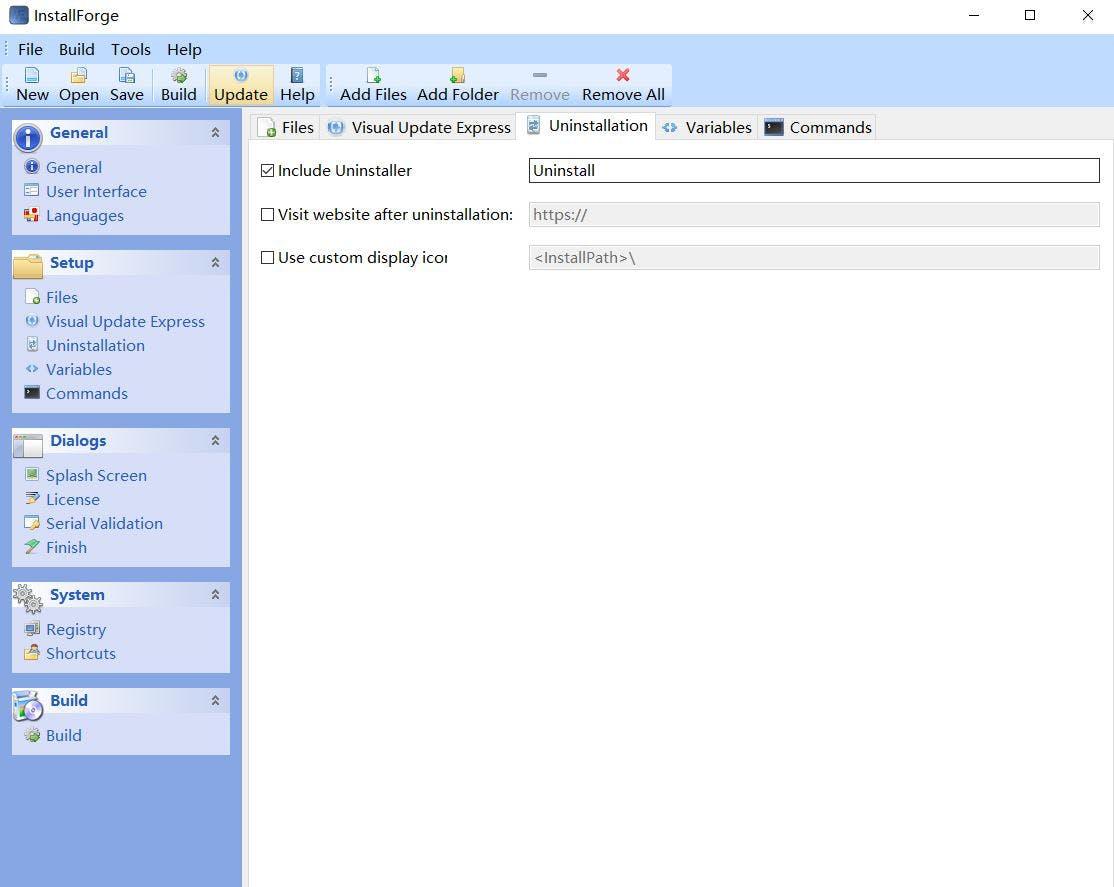Click inside the Uninstall name field

813,170
